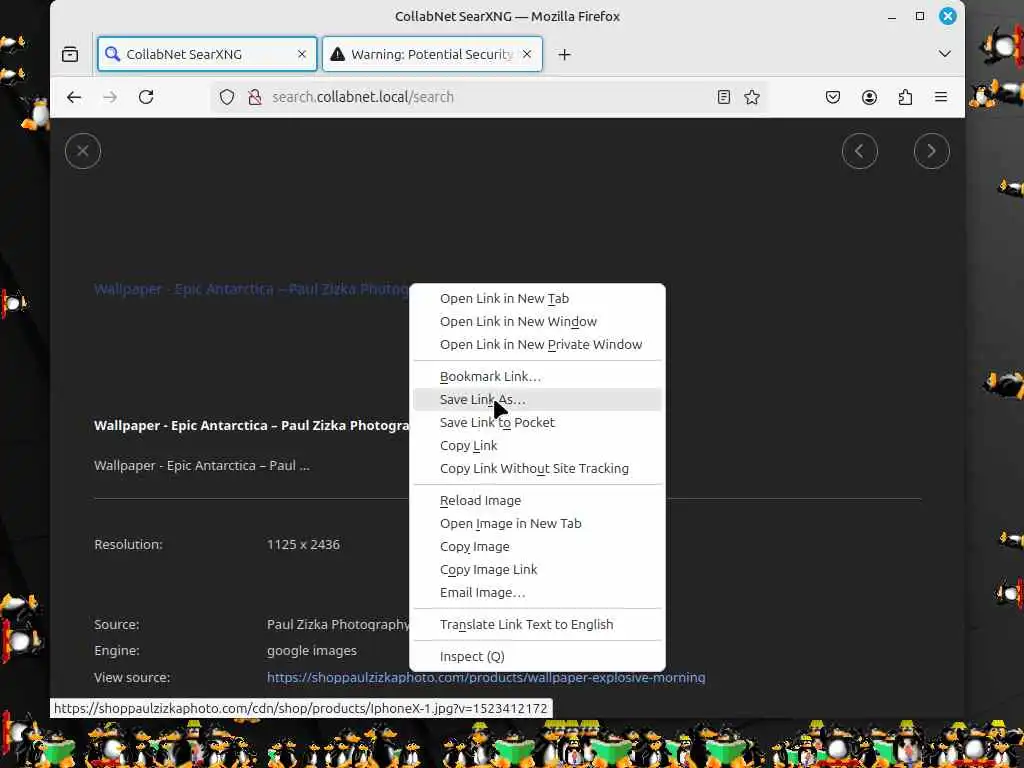Choose Copy Link from context menu

click(x=537, y=445)
